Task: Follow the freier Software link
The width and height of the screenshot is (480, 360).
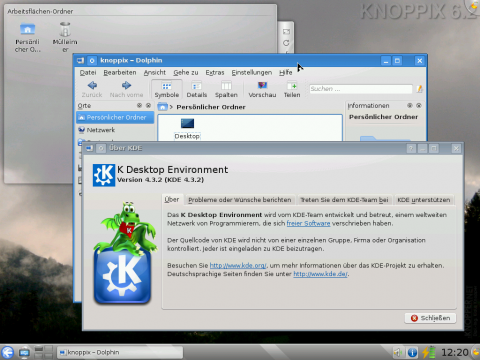Action: (308, 223)
